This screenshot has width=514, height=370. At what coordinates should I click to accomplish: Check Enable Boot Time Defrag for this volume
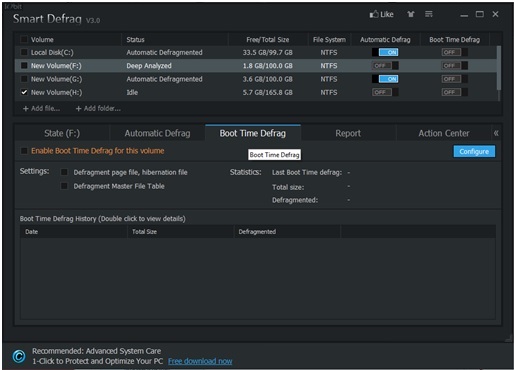tap(24, 151)
